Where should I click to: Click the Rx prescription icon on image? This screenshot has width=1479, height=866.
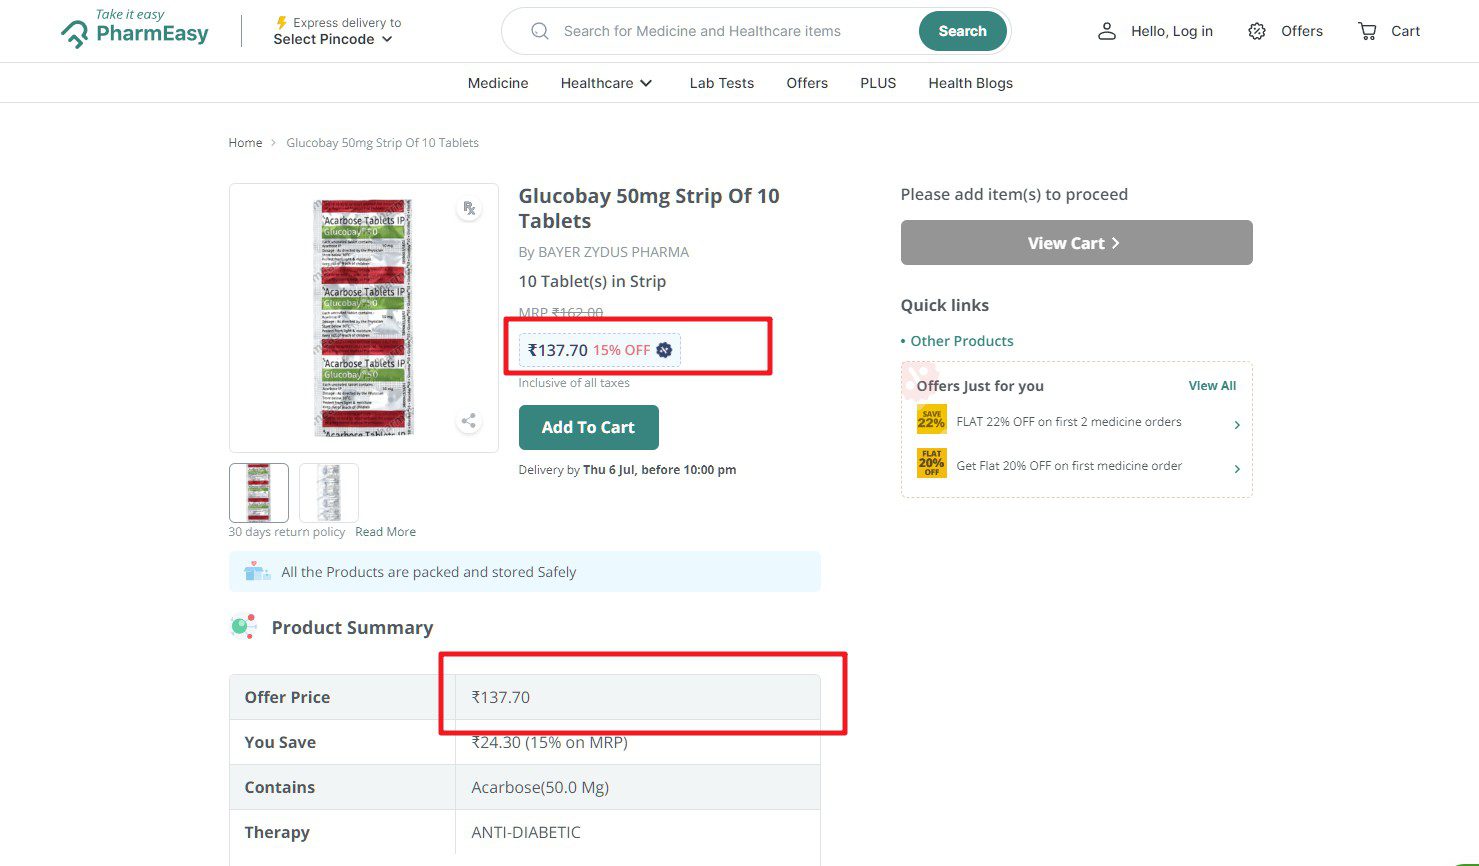click(468, 208)
